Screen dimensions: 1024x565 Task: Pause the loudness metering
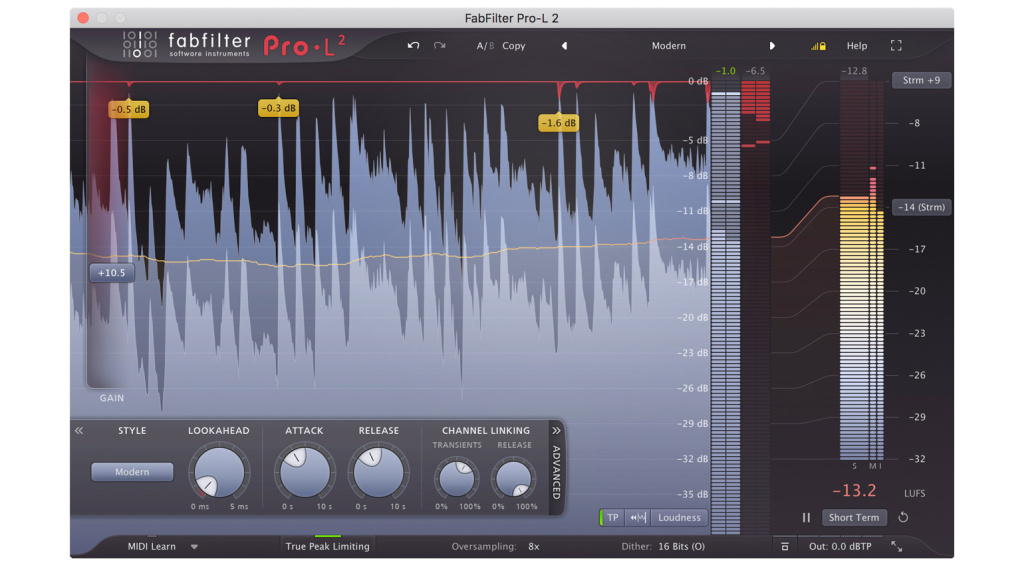(x=806, y=517)
